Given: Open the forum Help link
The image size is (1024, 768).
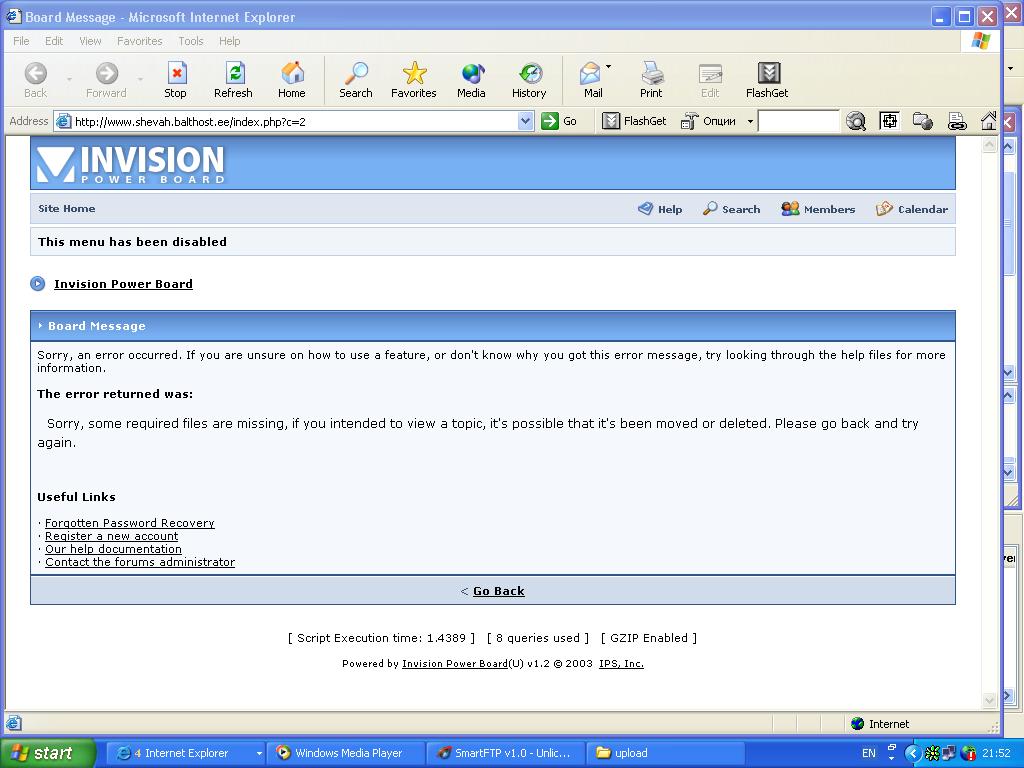Looking at the screenshot, I should click(660, 209).
